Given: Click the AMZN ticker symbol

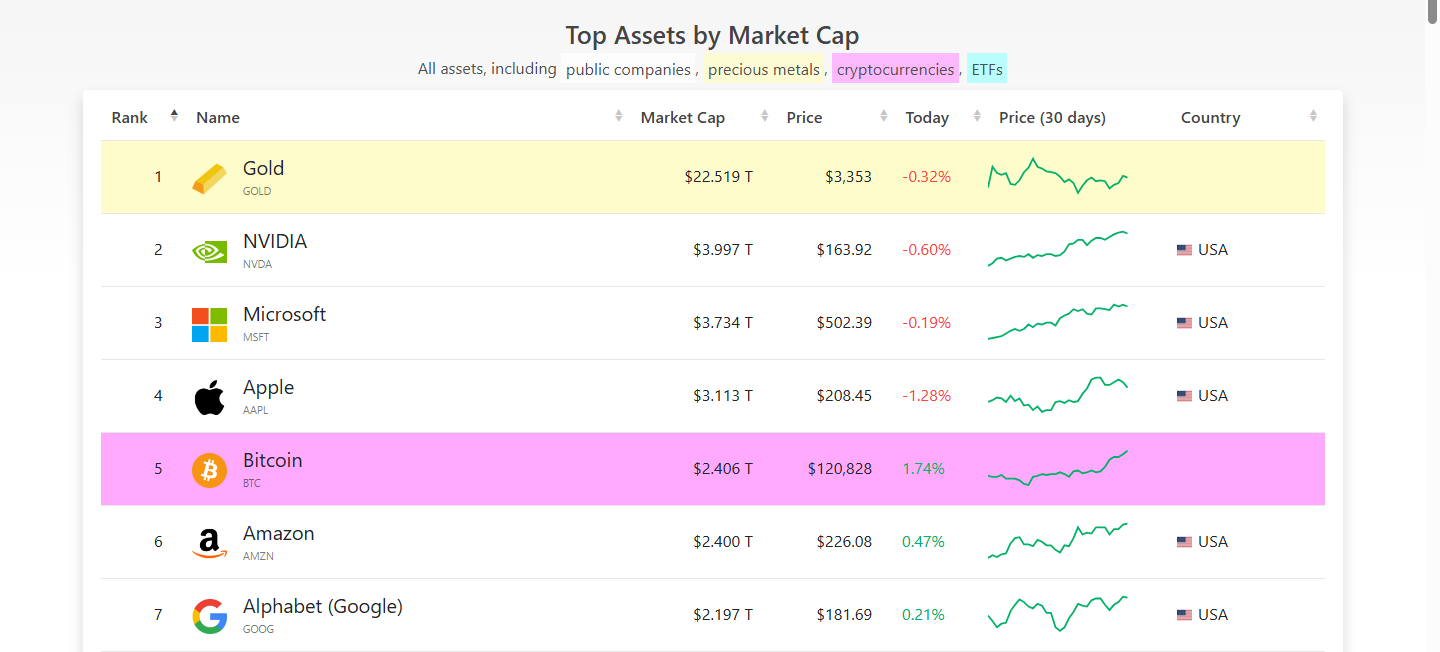Looking at the screenshot, I should [x=258, y=557].
